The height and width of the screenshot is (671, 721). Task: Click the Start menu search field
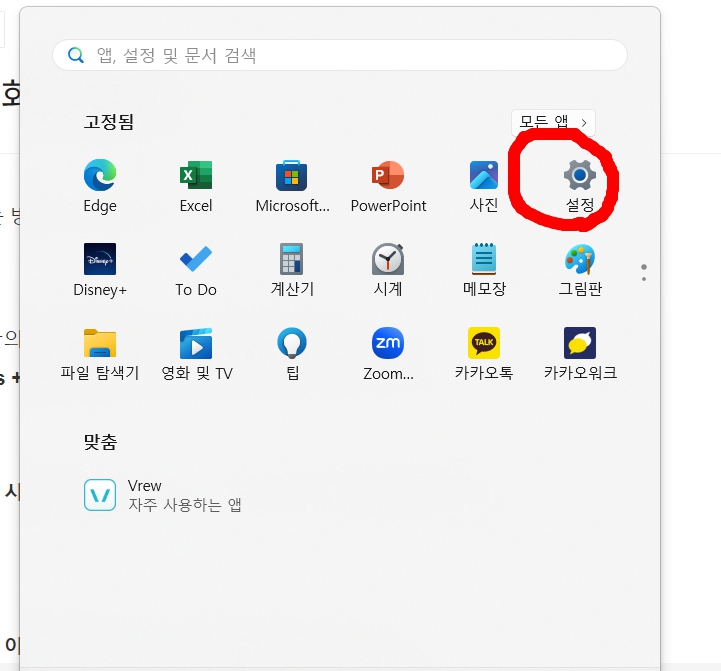340,55
